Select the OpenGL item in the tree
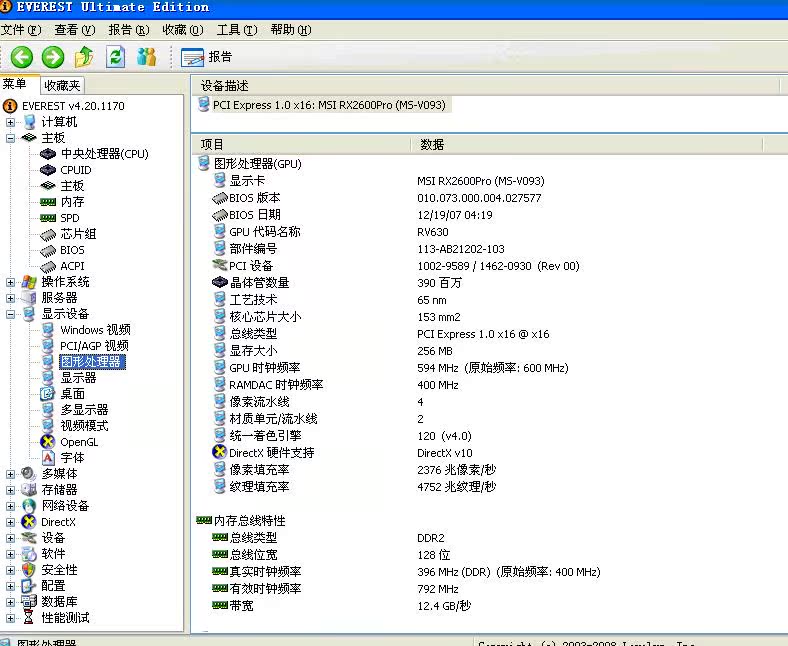Image resolution: width=788 pixels, height=646 pixels. pyautogui.click(x=79, y=442)
